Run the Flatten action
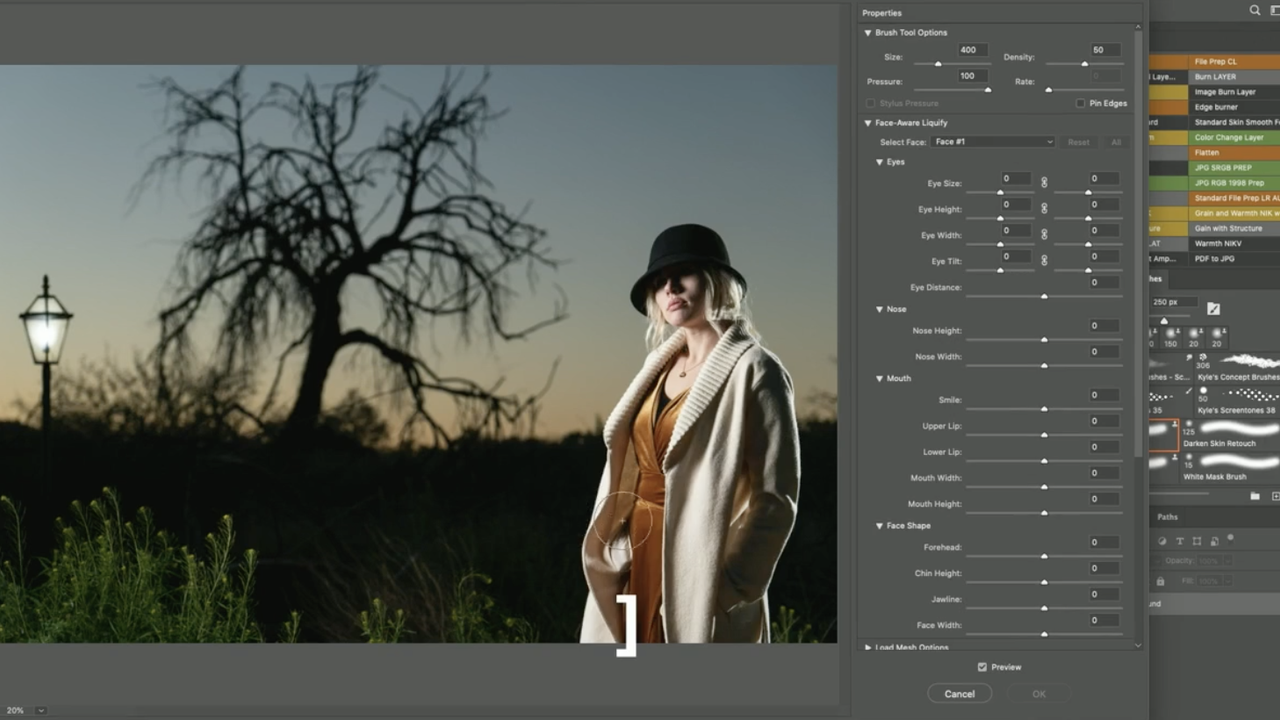The image size is (1280, 720). point(1234,152)
